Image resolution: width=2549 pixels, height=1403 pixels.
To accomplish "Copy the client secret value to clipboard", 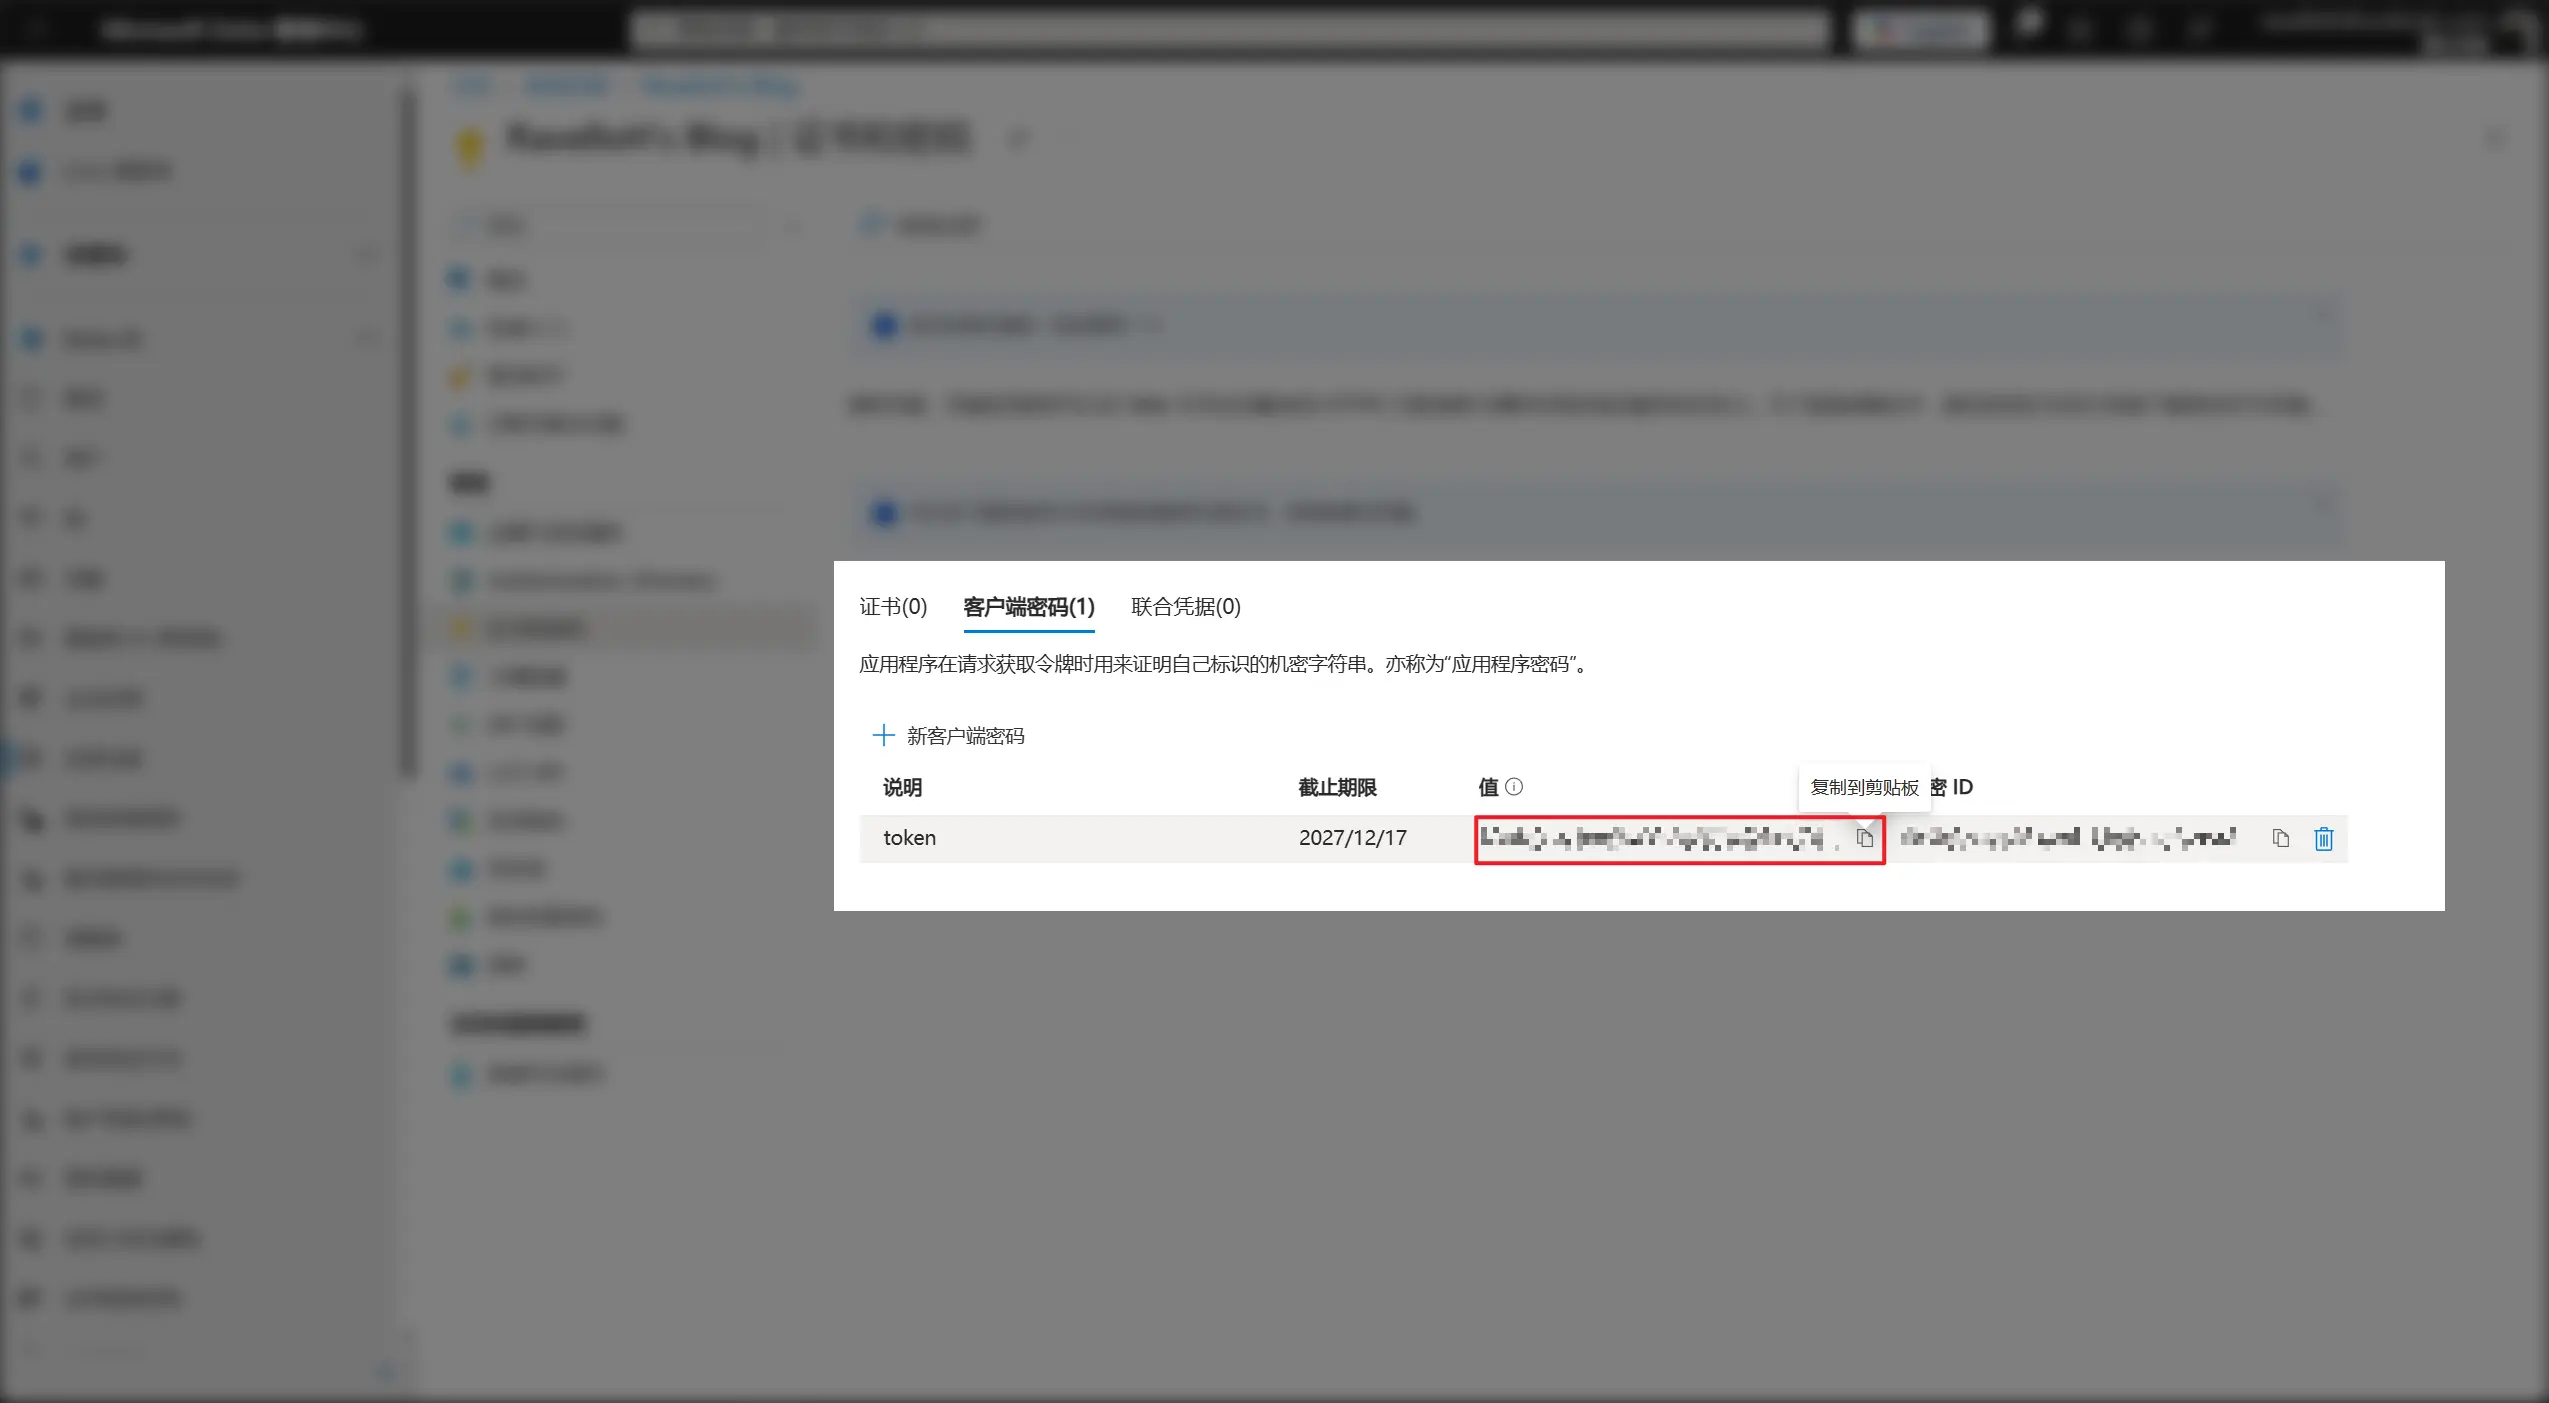I will pos(1864,838).
